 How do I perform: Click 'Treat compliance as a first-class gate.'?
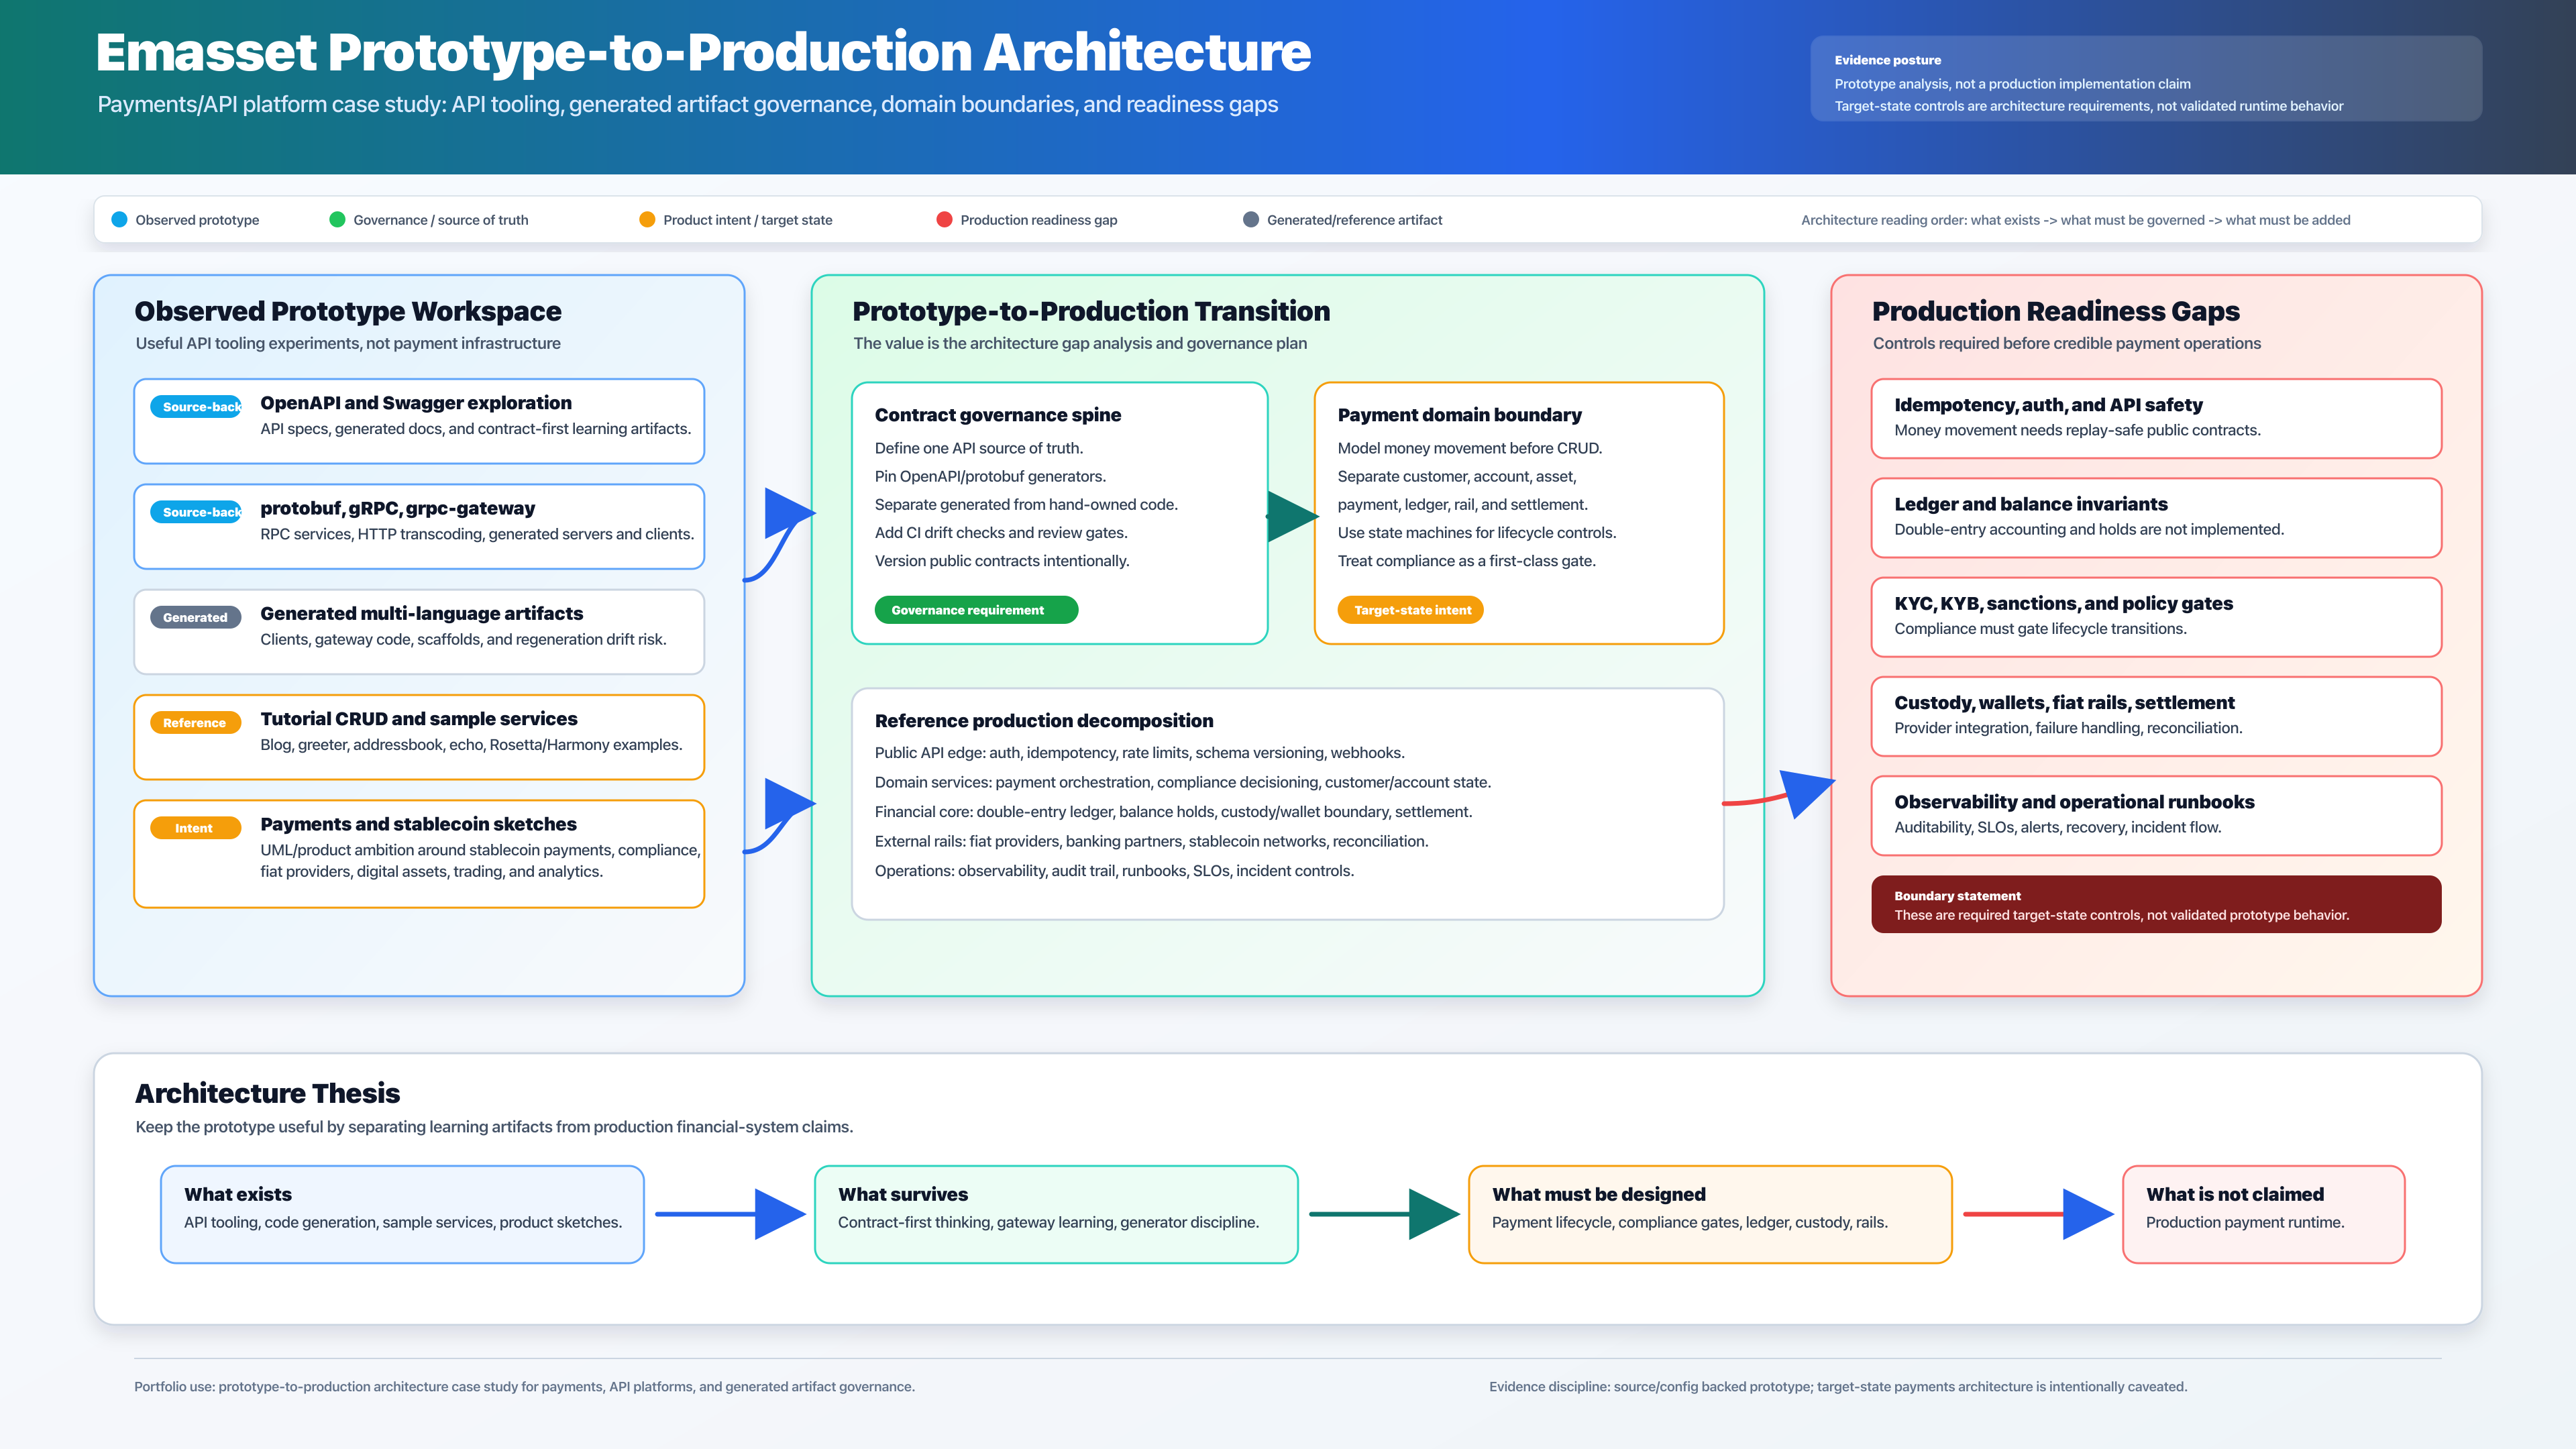[x=1467, y=561]
